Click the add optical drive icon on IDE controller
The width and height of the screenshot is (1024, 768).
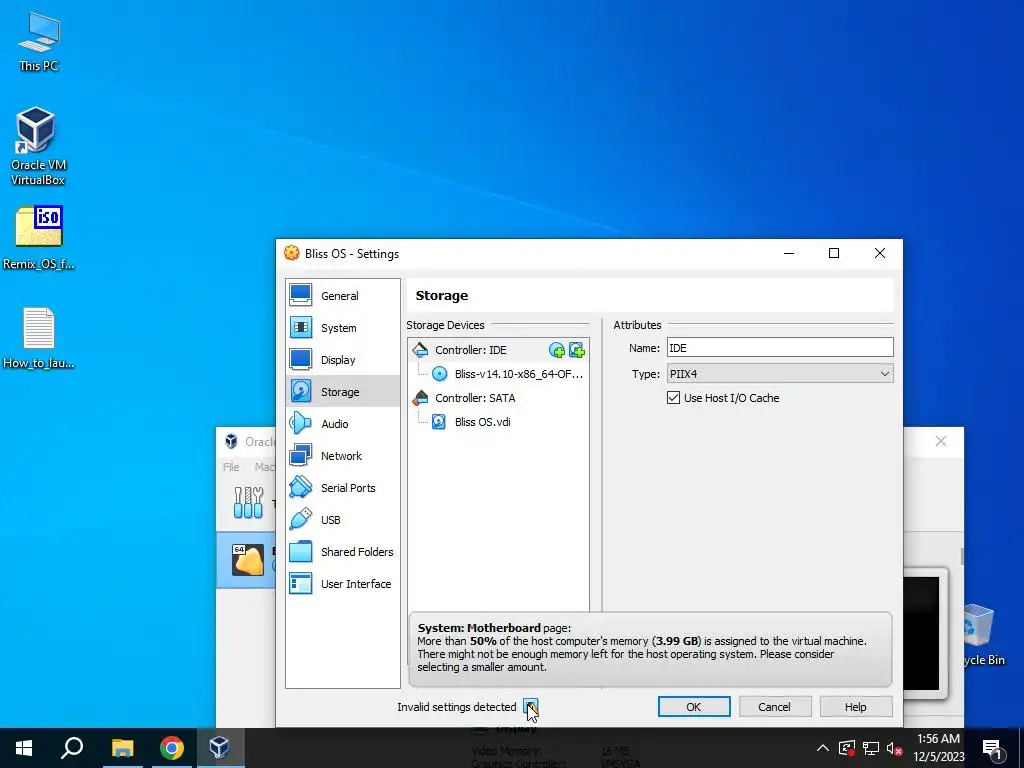(557, 351)
